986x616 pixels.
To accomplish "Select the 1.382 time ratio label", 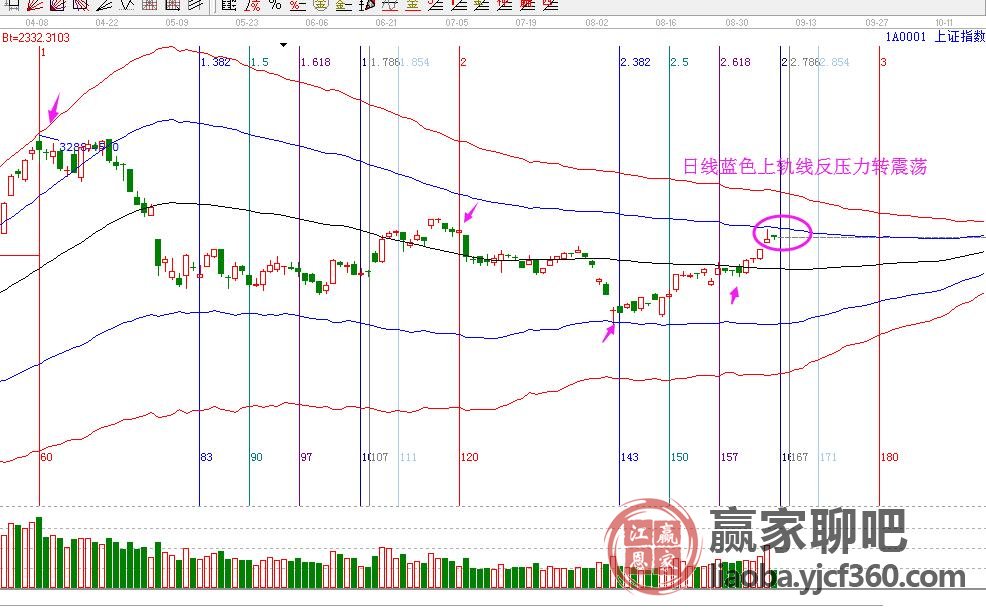I will [x=215, y=62].
